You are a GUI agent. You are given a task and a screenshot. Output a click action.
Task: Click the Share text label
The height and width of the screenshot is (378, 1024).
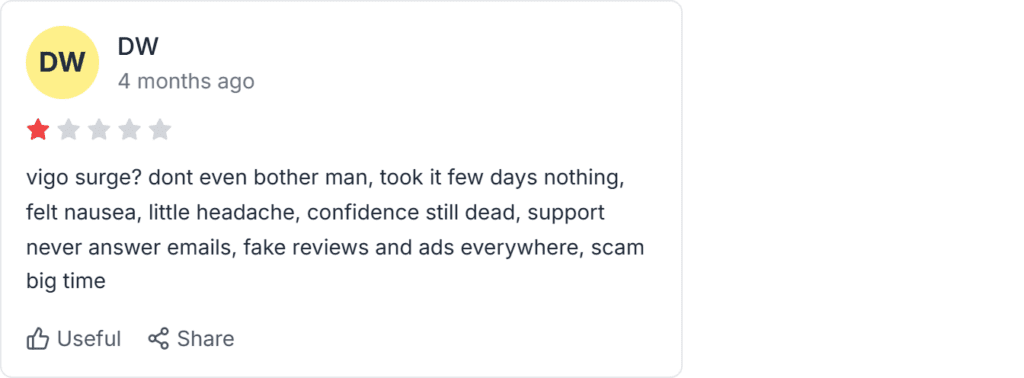(x=206, y=339)
